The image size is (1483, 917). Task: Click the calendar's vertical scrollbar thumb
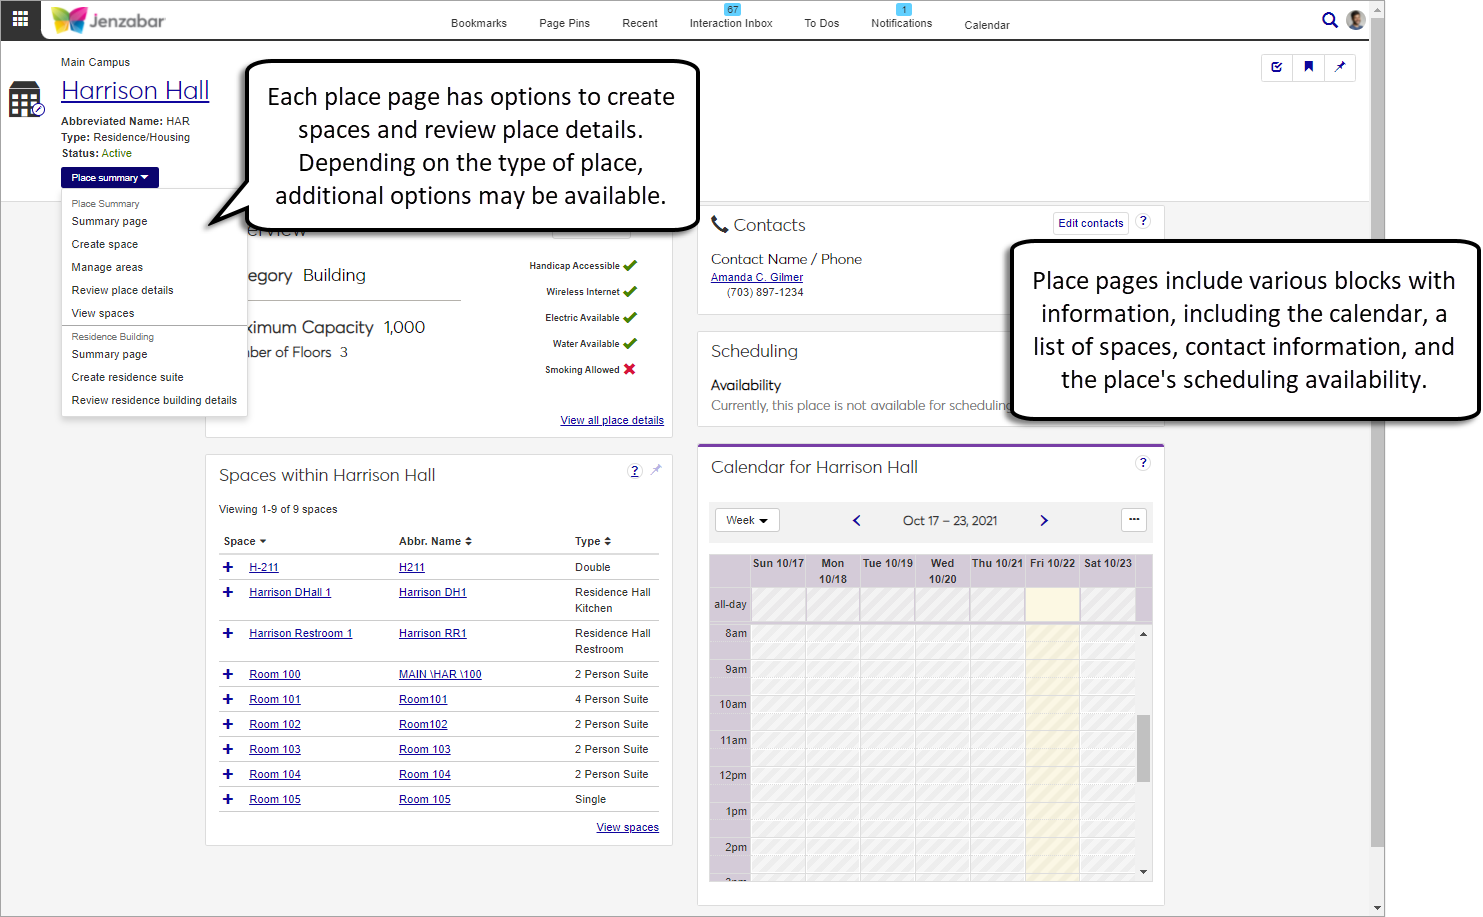click(1143, 748)
